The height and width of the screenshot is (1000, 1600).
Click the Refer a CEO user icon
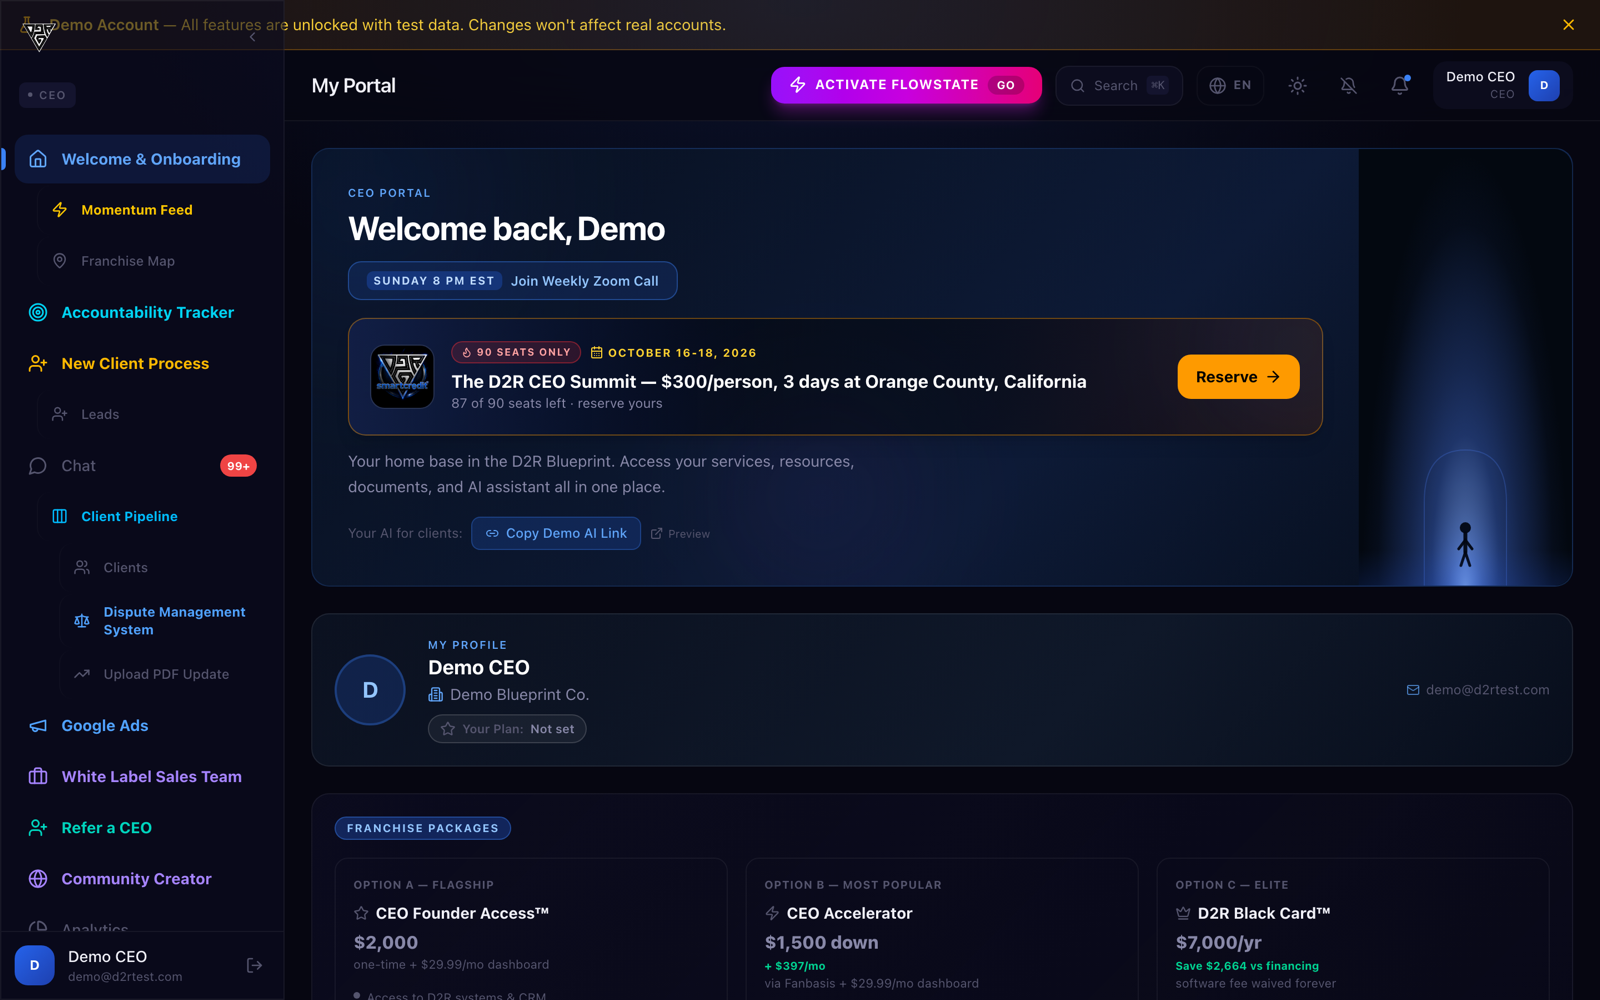coord(38,828)
